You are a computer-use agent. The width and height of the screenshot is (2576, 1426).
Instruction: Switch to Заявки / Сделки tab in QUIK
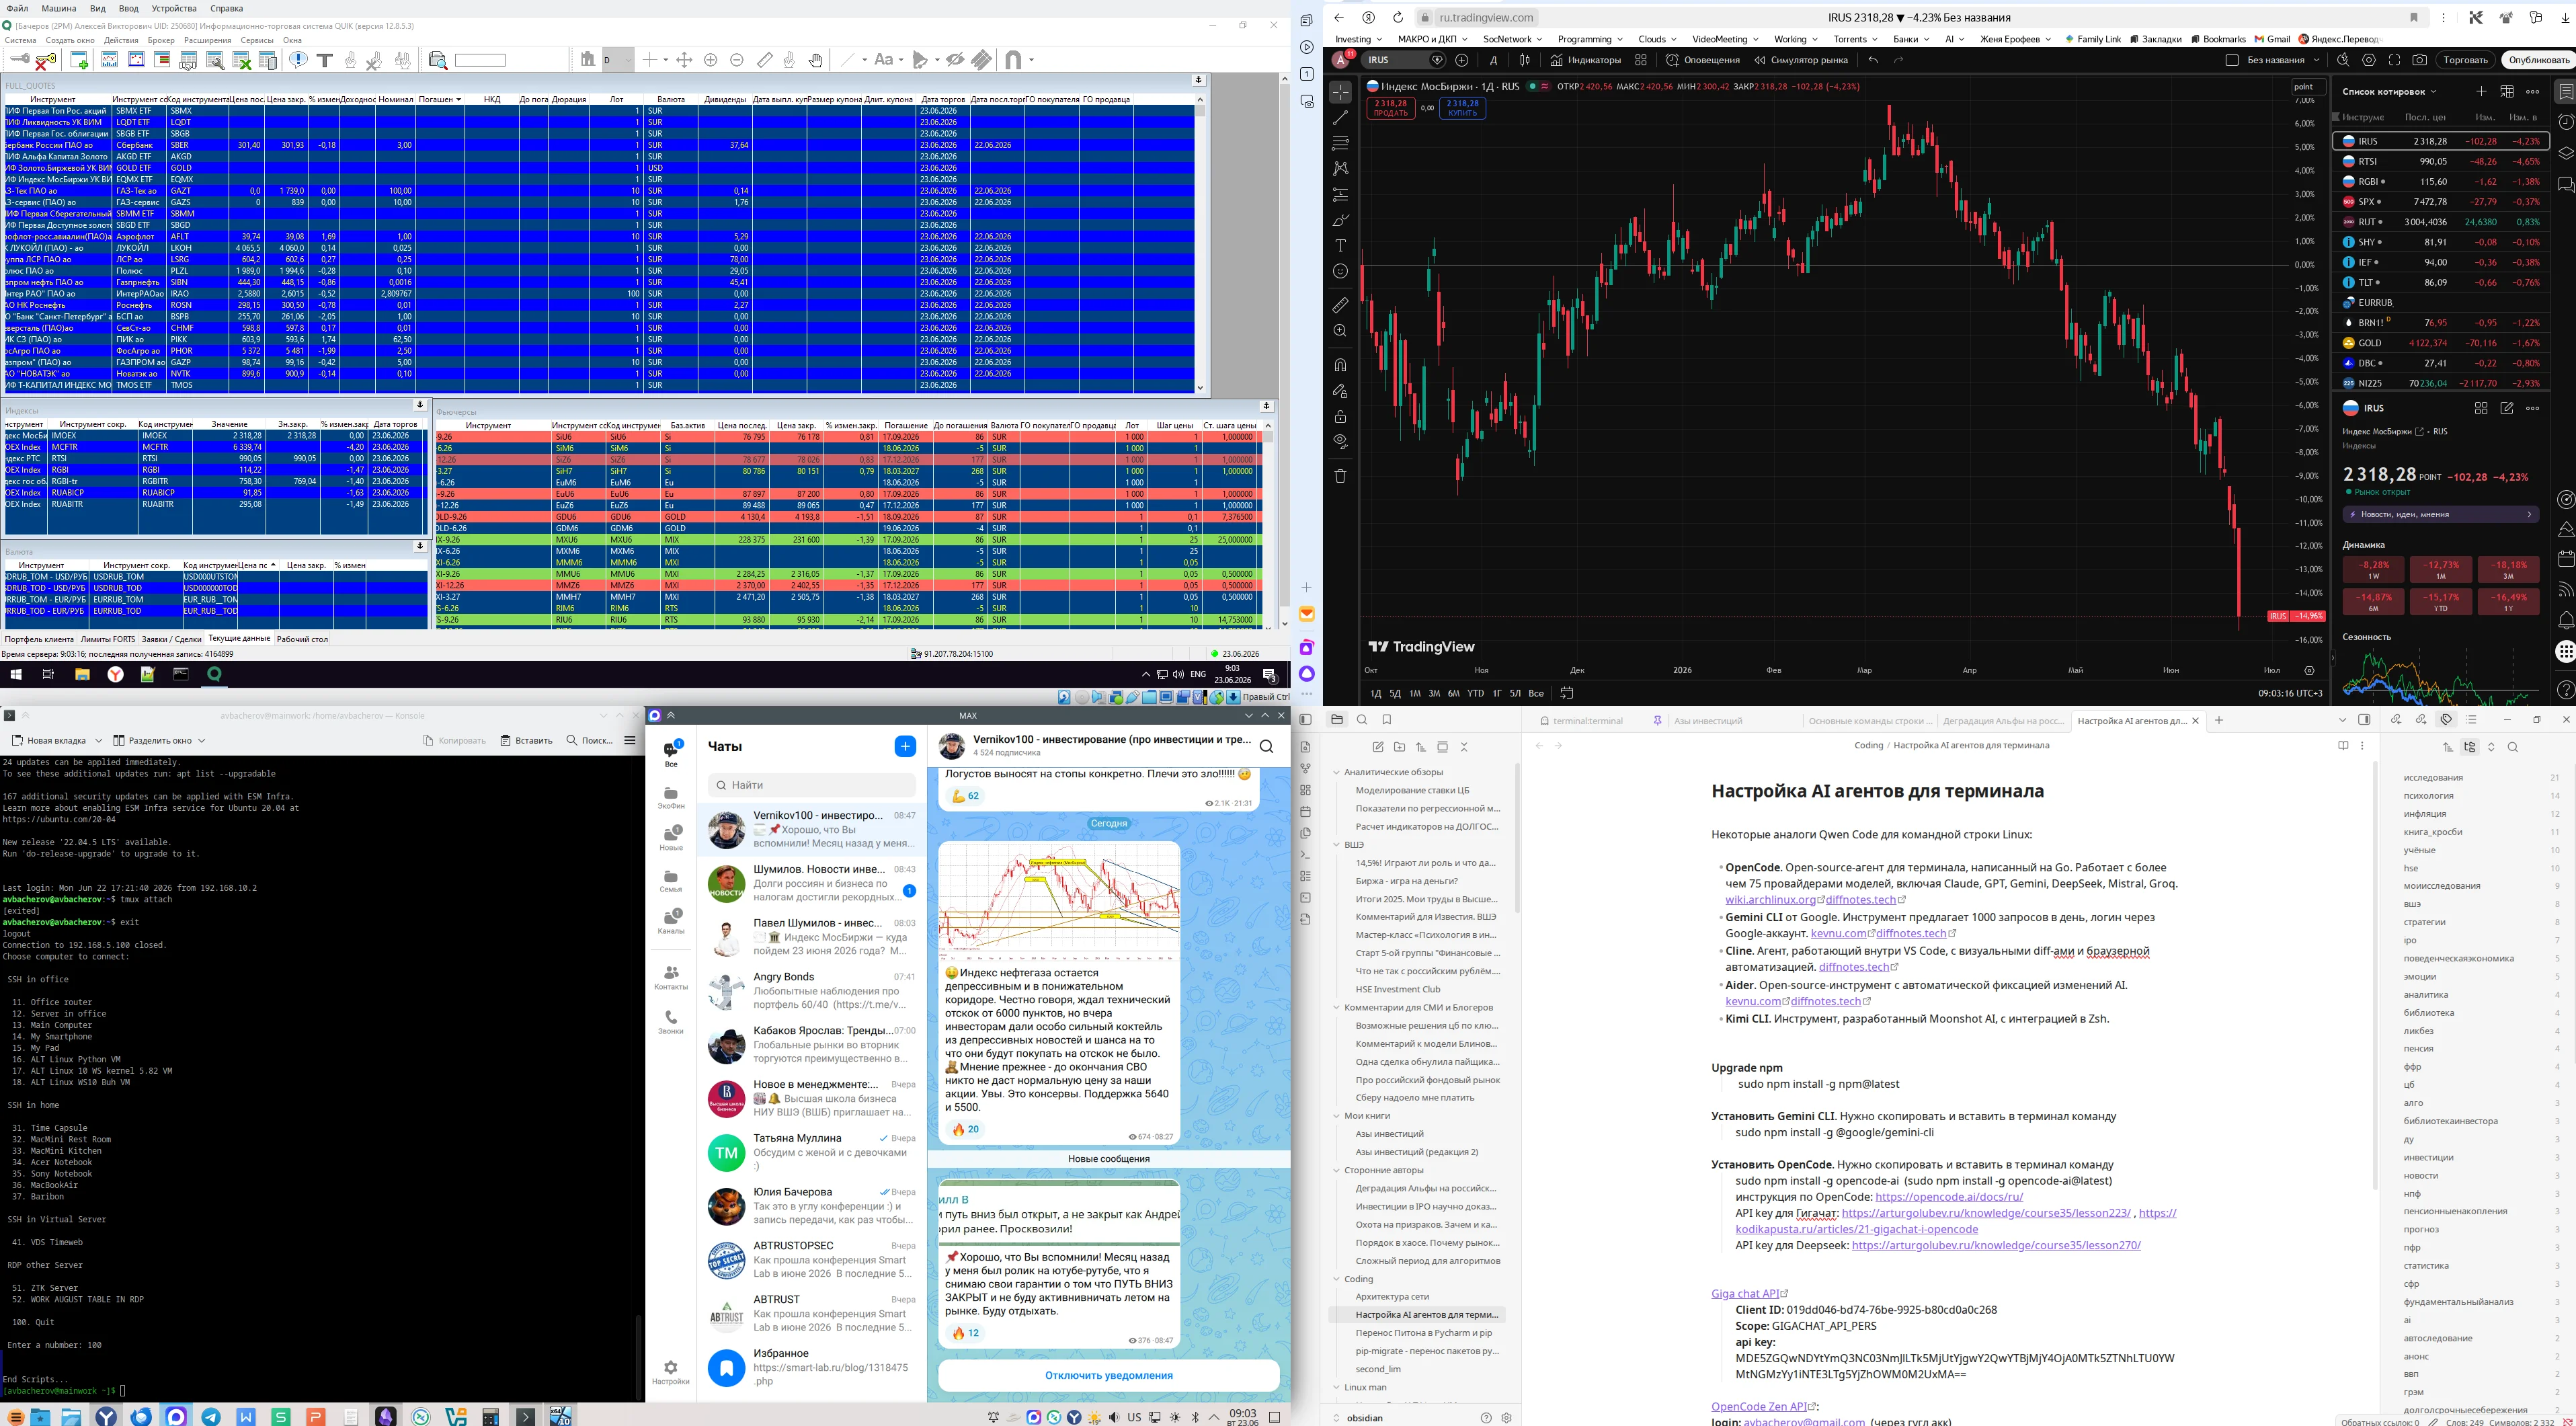pyautogui.click(x=171, y=639)
